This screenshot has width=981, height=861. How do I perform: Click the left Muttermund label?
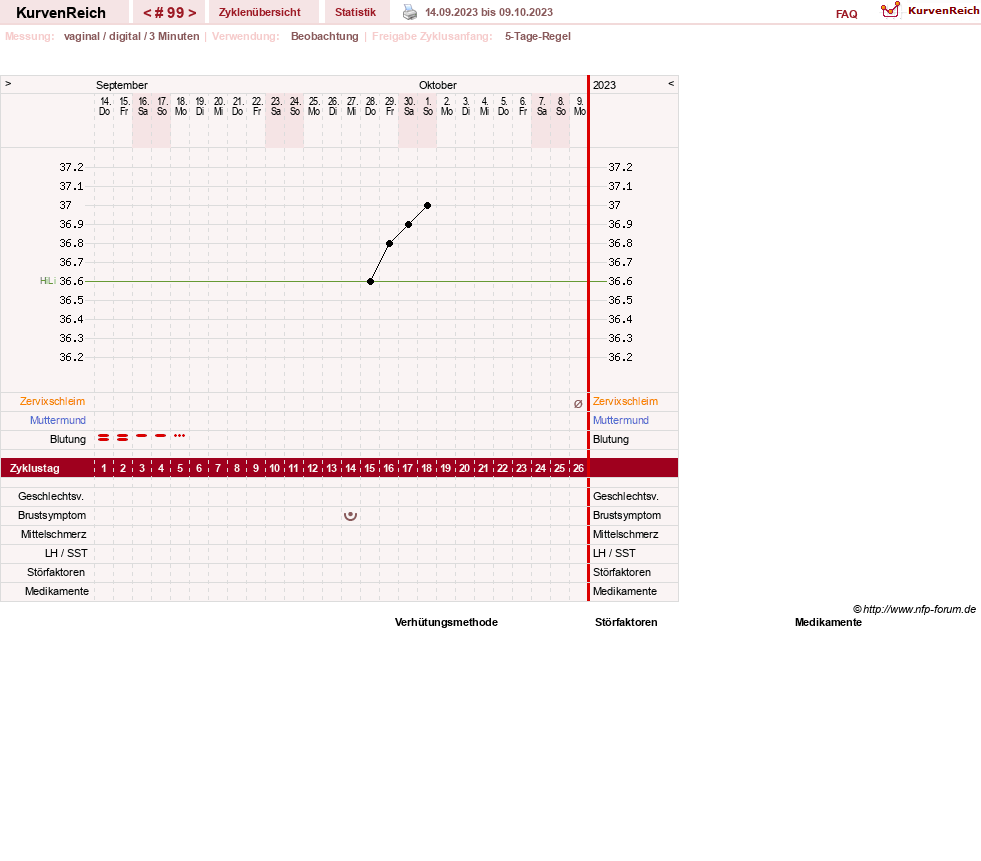(x=58, y=420)
